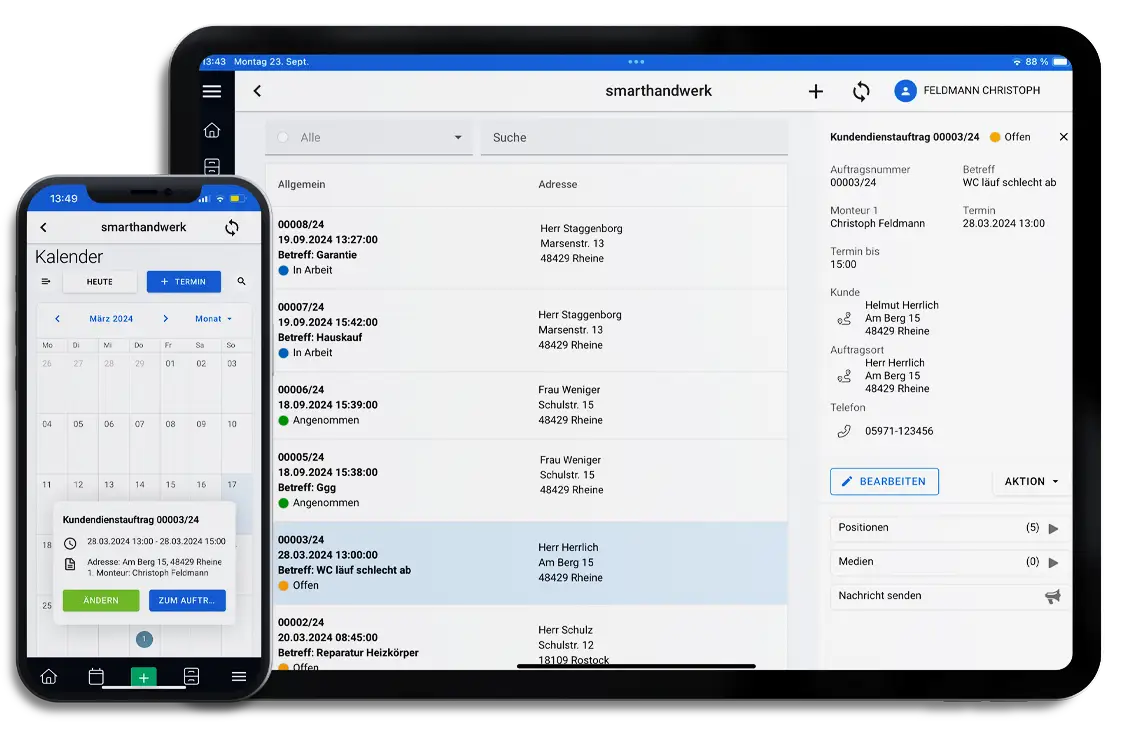The width and height of the screenshot is (1137, 740).
Task: Open the Alle filter dropdown
Action: [458, 137]
